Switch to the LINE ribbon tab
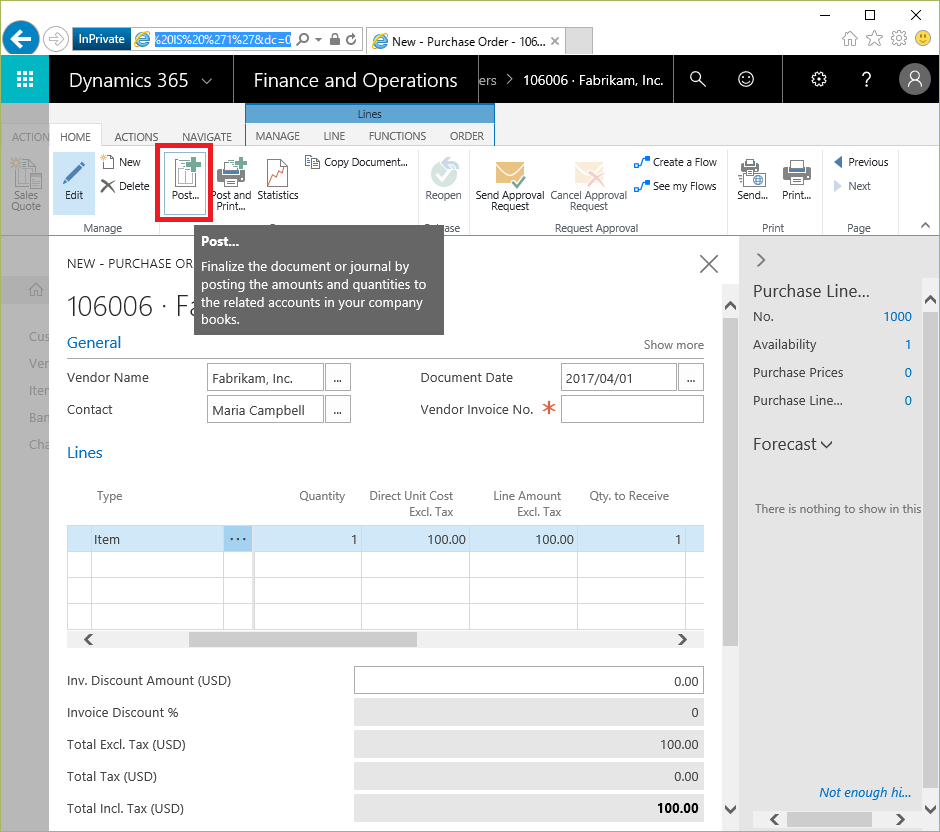 click(x=334, y=136)
